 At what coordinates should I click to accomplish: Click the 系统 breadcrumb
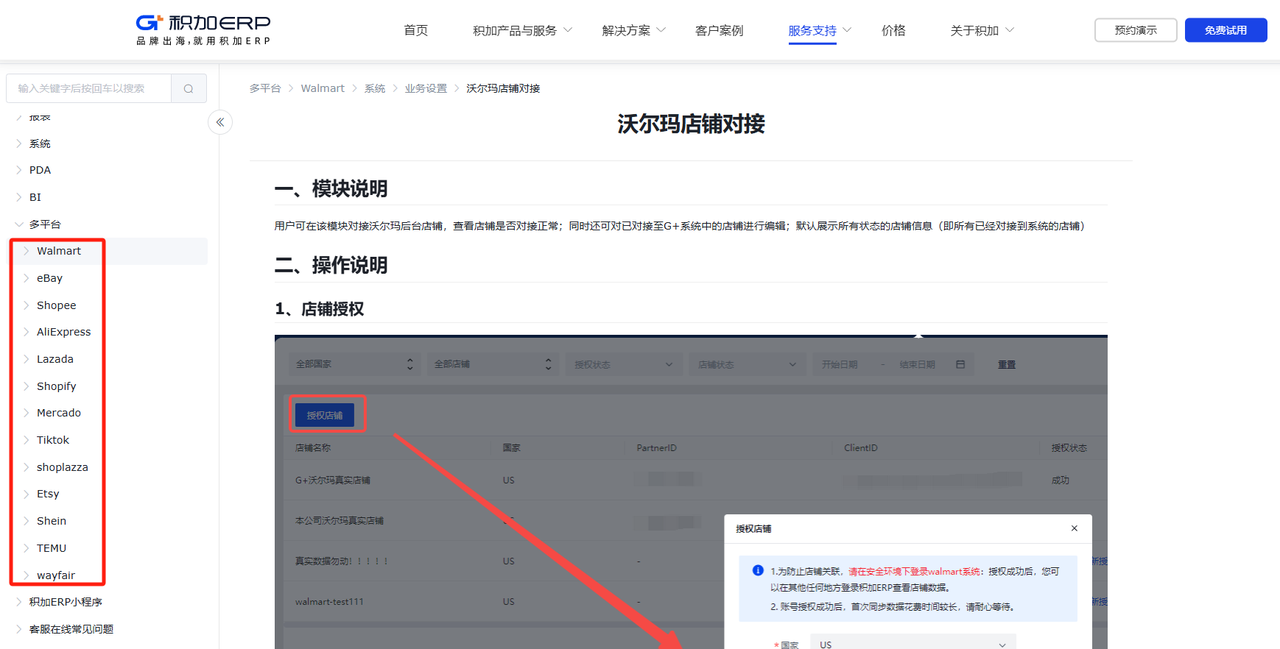375,88
